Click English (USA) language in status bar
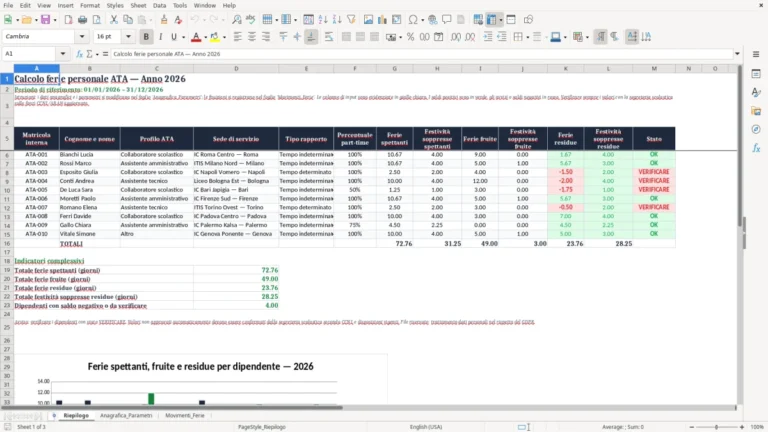The width and height of the screenshot is (768, 432). pos(426,427)
